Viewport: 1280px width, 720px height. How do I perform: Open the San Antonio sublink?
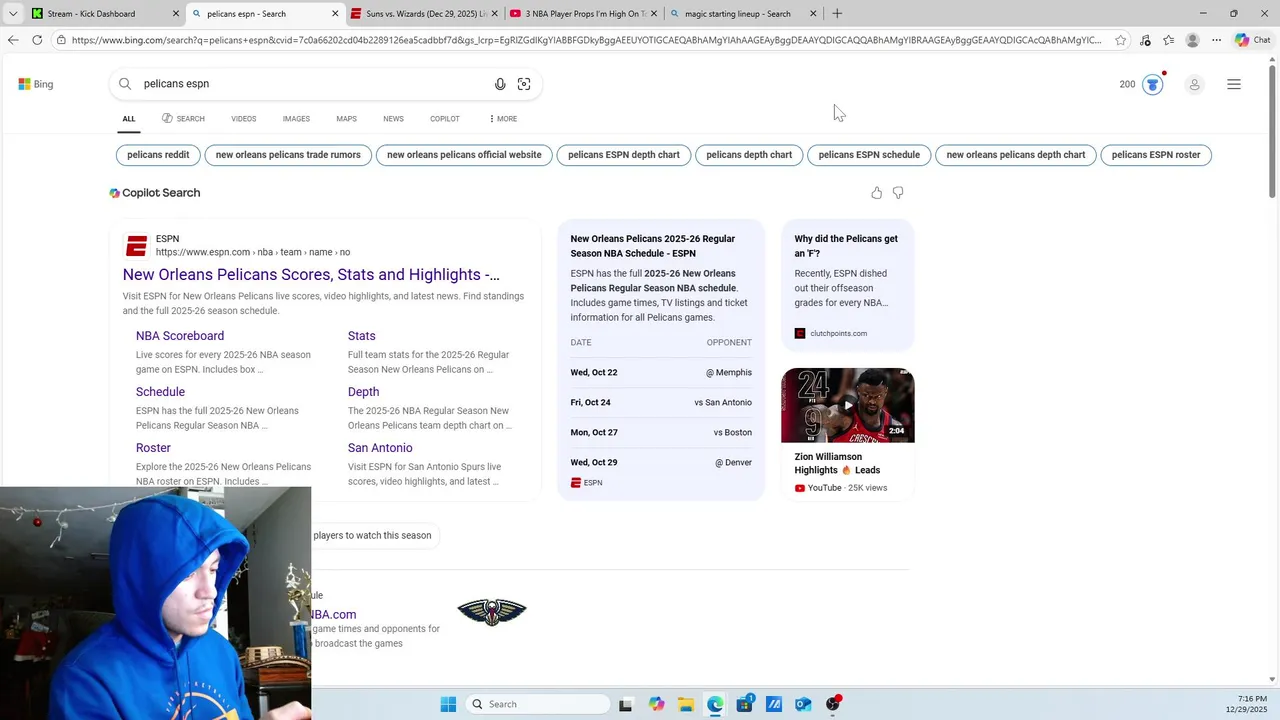(x=380, y=448)
